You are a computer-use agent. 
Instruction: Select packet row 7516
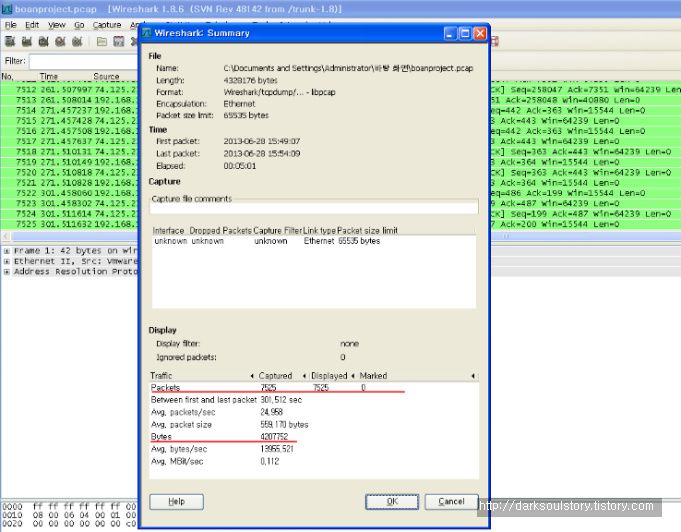click(x=69, y=131)
